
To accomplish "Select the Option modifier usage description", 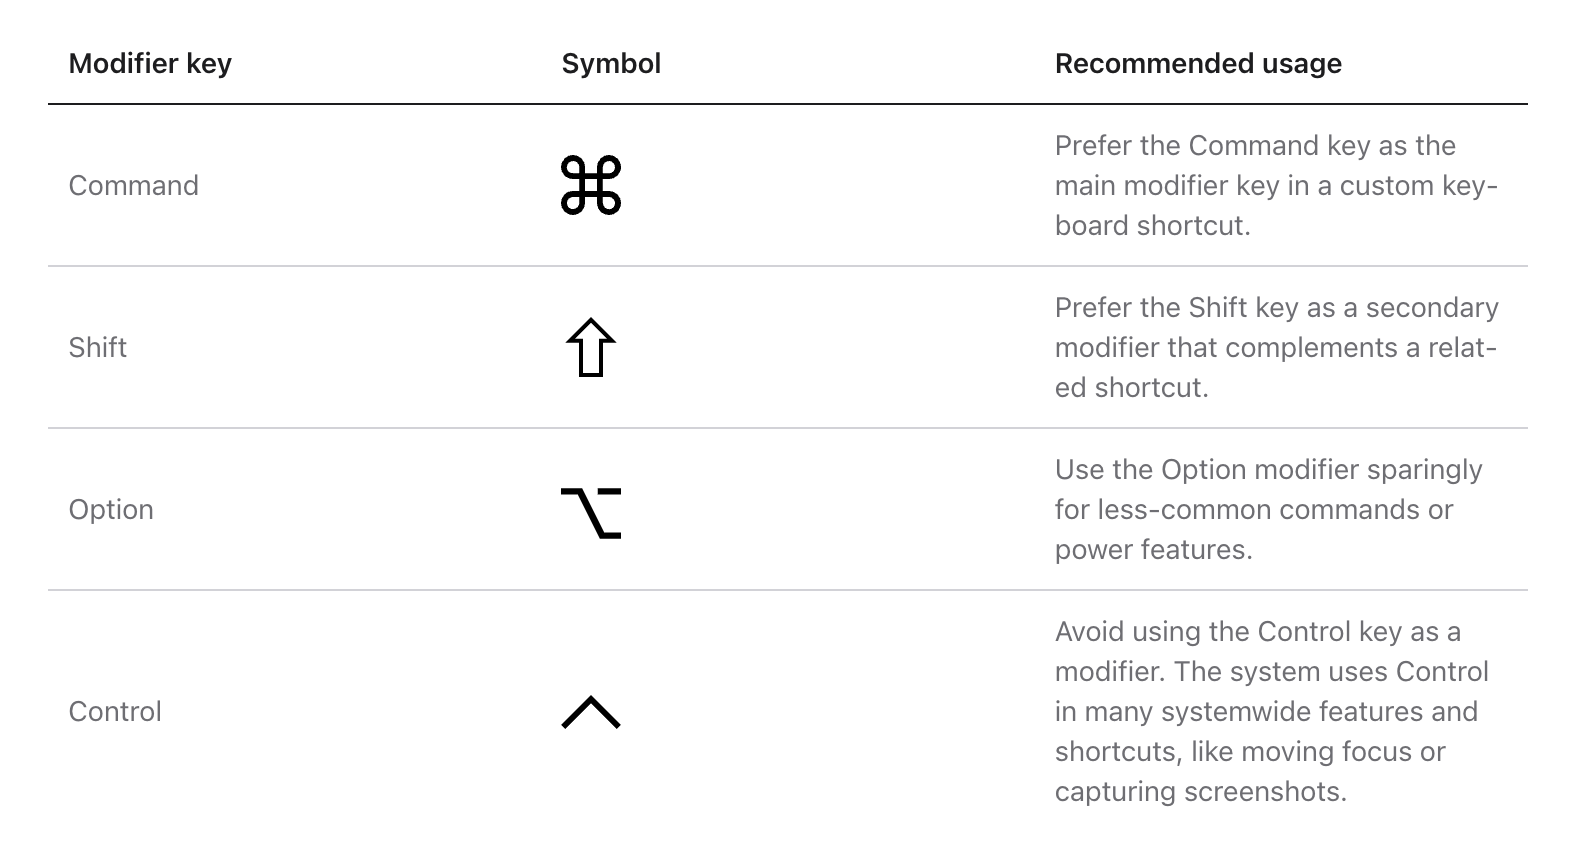I will point(1267,510).
